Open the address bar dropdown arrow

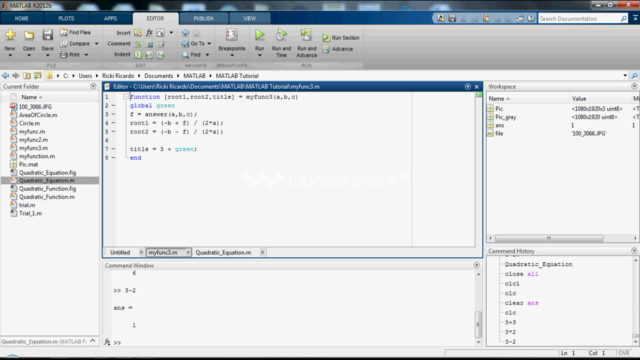point(625,76)
